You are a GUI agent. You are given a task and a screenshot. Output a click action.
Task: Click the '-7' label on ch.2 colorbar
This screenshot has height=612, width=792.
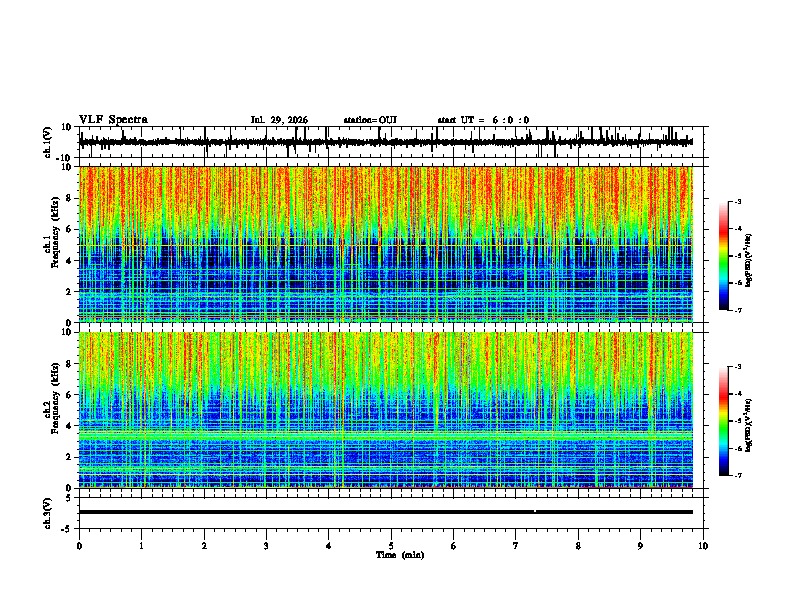[738, 475]
